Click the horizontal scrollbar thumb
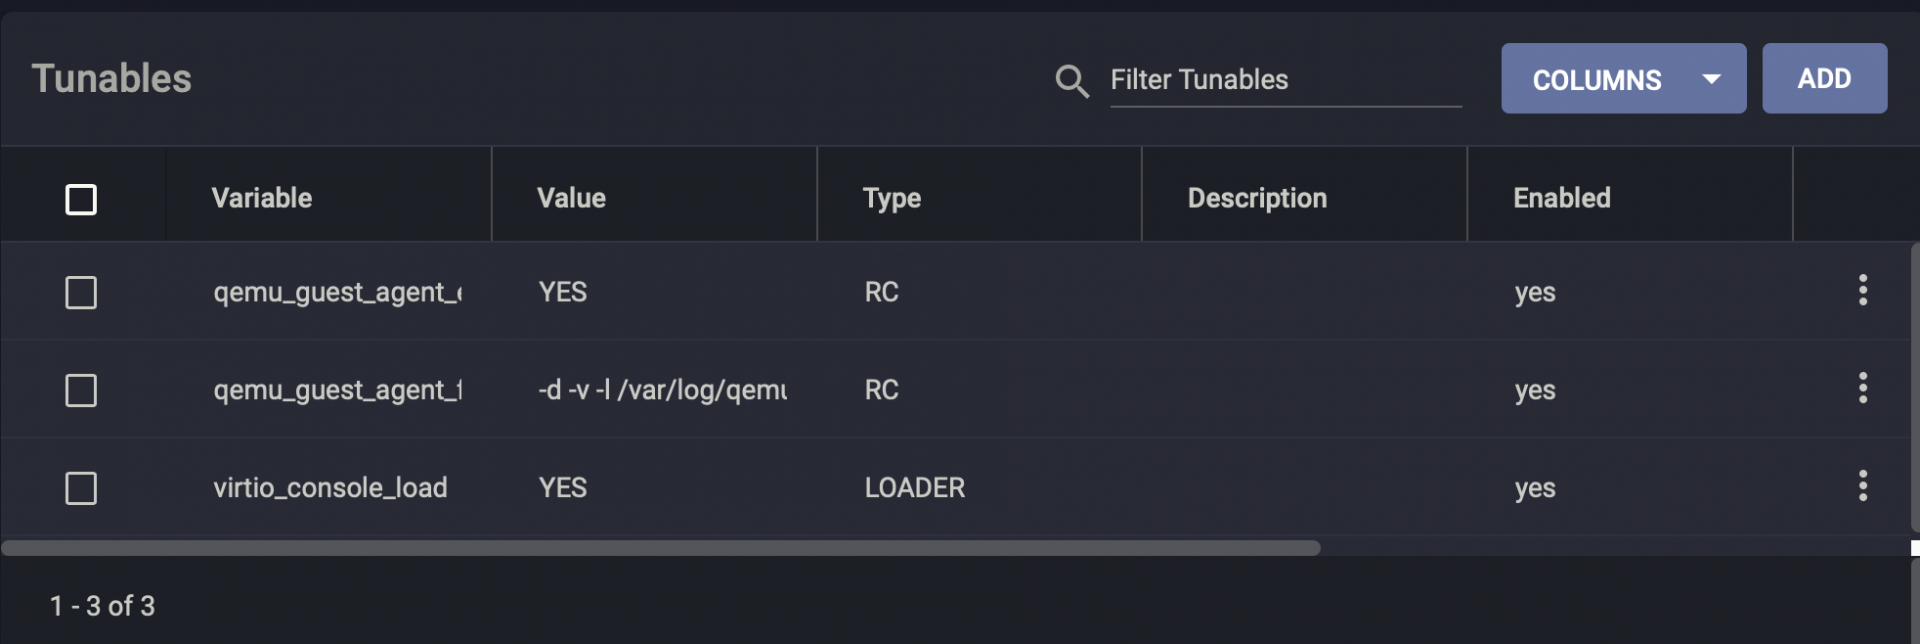The width and height of the screenshot is (1920, 644). pos(660,548)
